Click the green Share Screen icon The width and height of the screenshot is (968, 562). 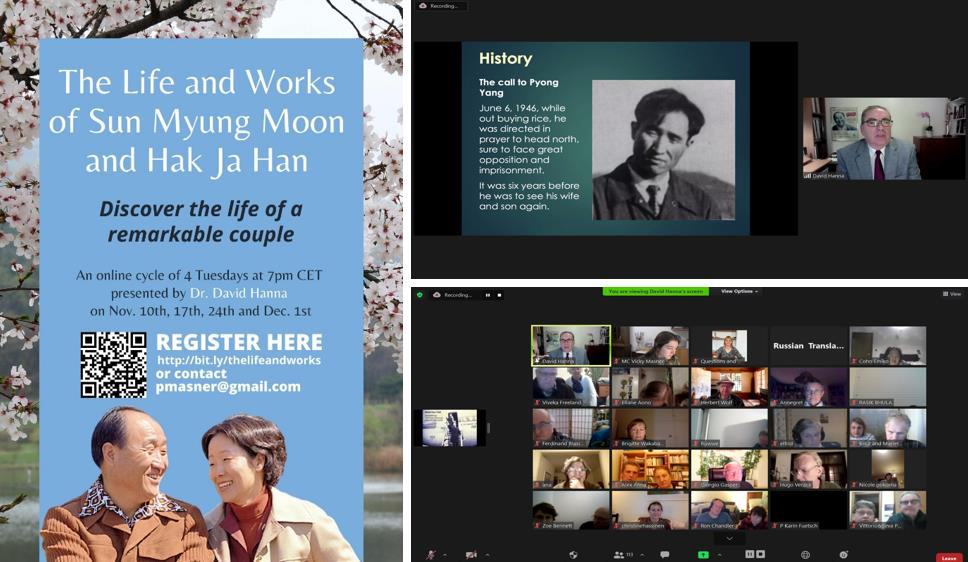(x=703, y=554)
